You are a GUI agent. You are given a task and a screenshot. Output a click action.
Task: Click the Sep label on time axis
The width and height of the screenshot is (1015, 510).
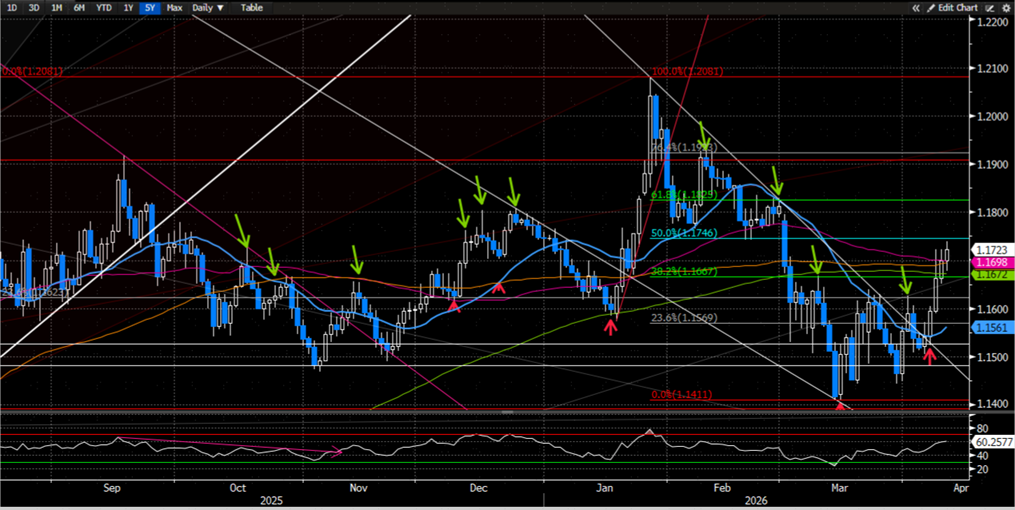tap(113, 489)
